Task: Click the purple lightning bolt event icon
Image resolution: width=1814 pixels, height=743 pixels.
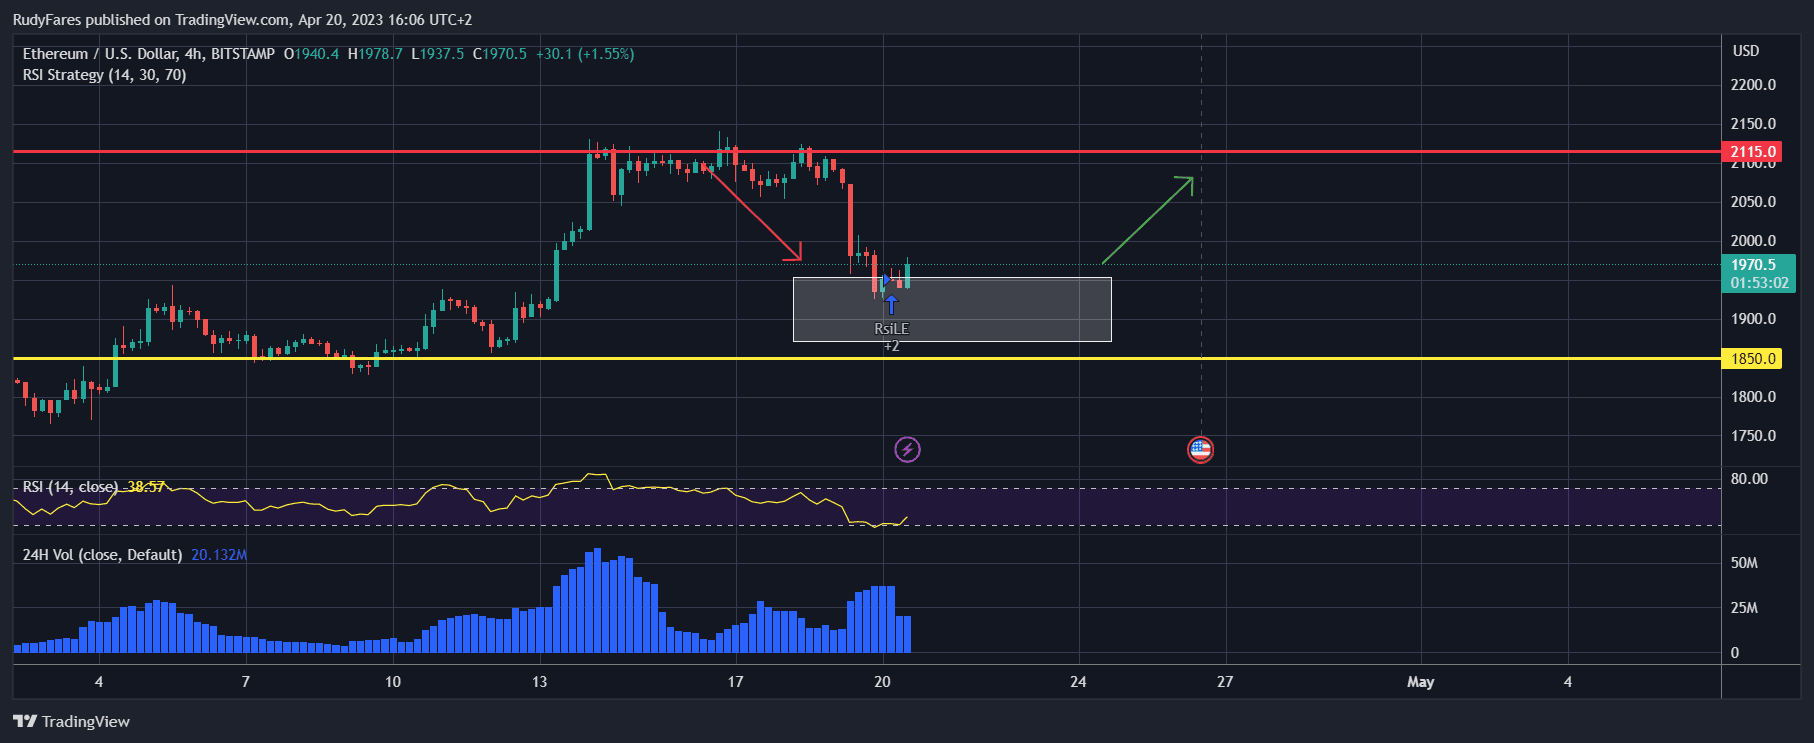Action: (x=907, y=450)
